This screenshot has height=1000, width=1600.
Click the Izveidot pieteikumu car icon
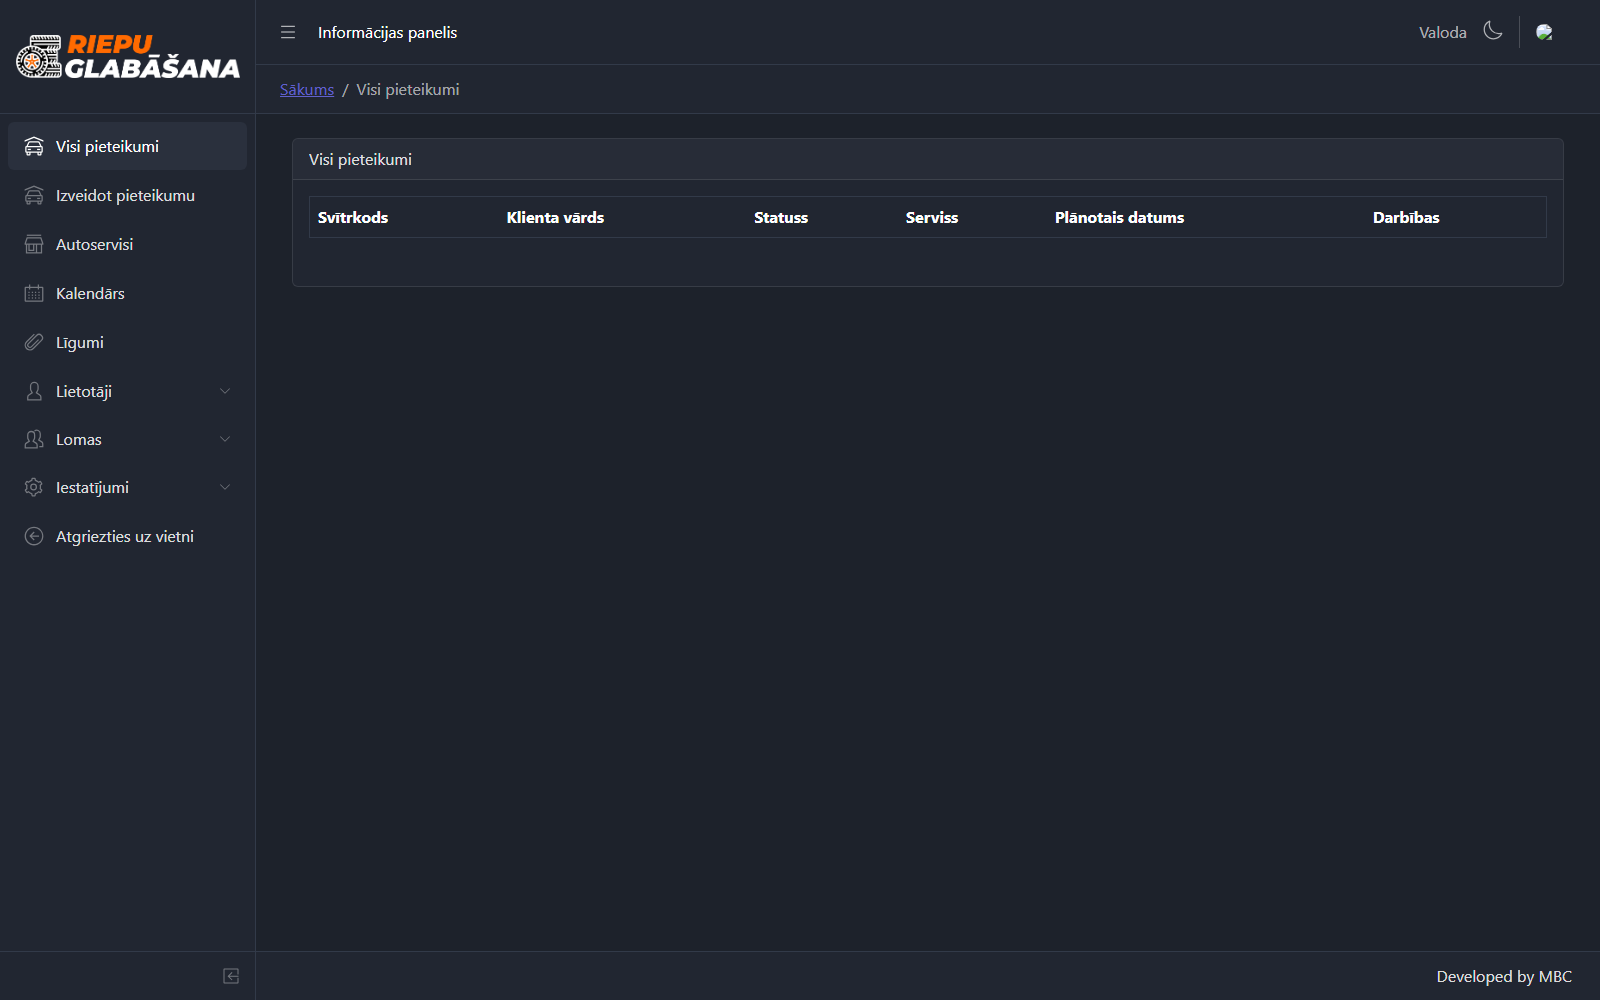pyautogui.click(x=34, y=195)
